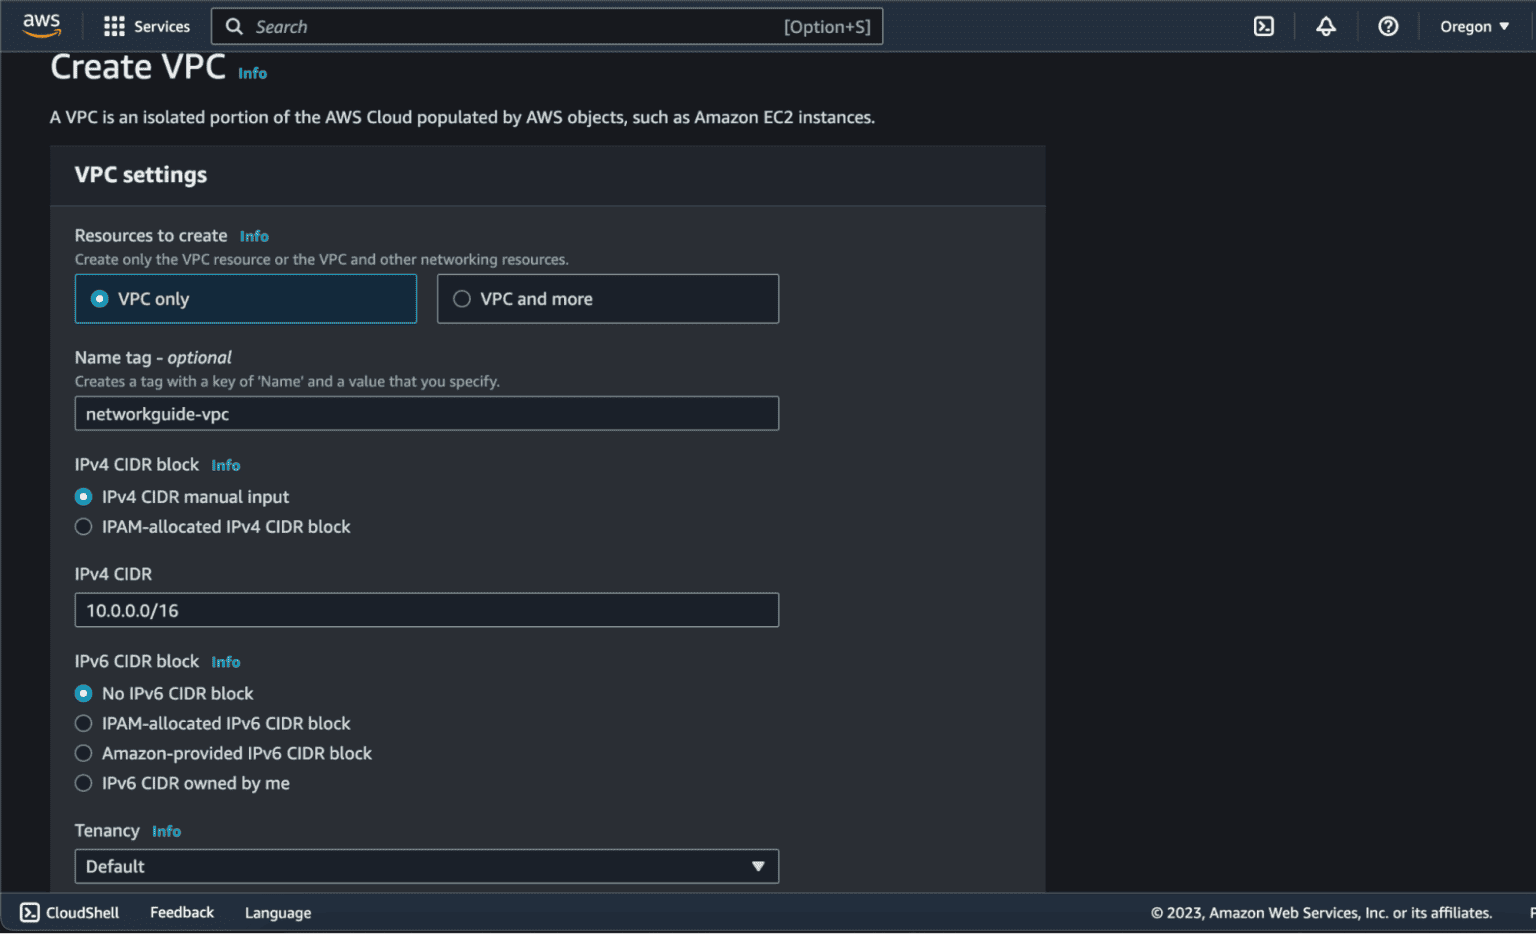Click the help question mark icon
The image size is (1536, 934).
pyautogui.click(x=1387, y=26)
